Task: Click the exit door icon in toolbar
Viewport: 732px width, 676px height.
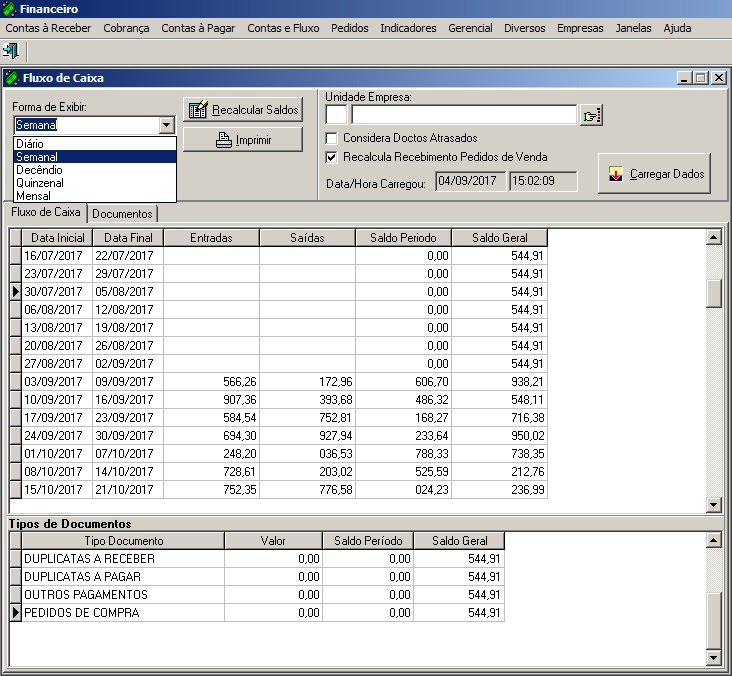Action: click(11, 50)
